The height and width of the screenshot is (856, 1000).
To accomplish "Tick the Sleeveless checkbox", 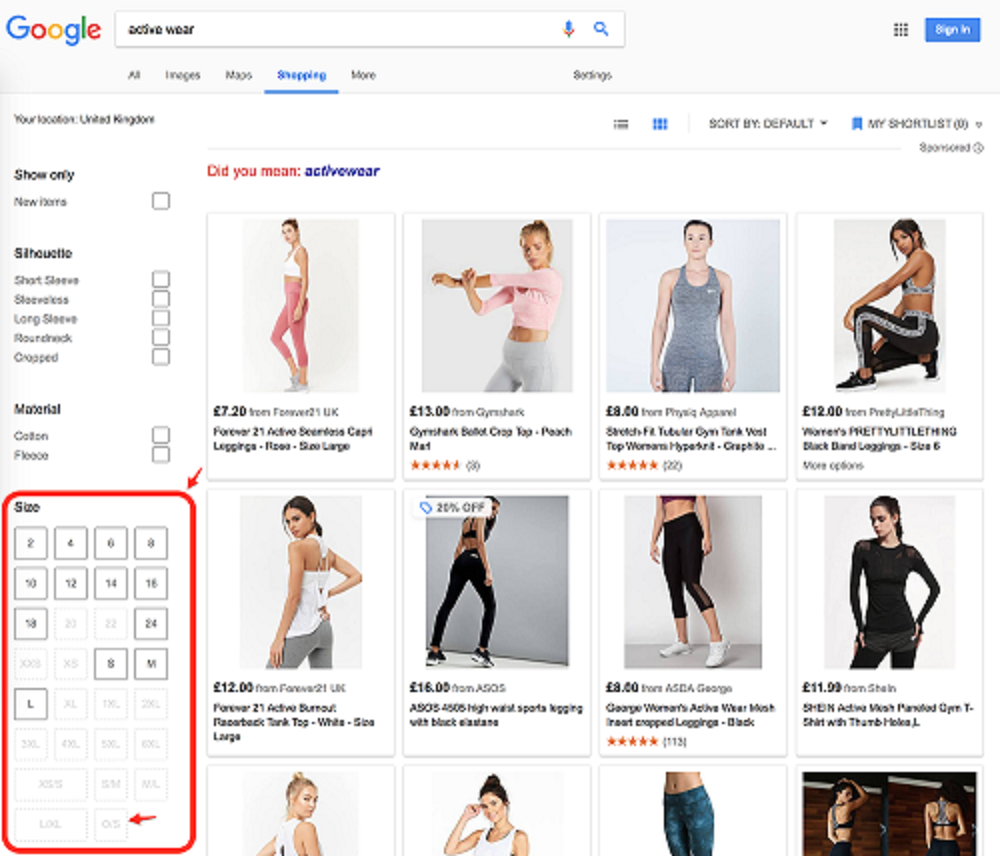I will [x=161, y=299].
